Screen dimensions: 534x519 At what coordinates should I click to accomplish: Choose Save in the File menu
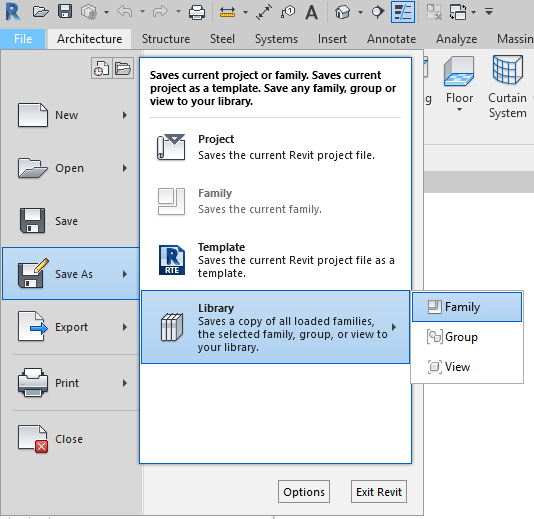tap(71, 221)
